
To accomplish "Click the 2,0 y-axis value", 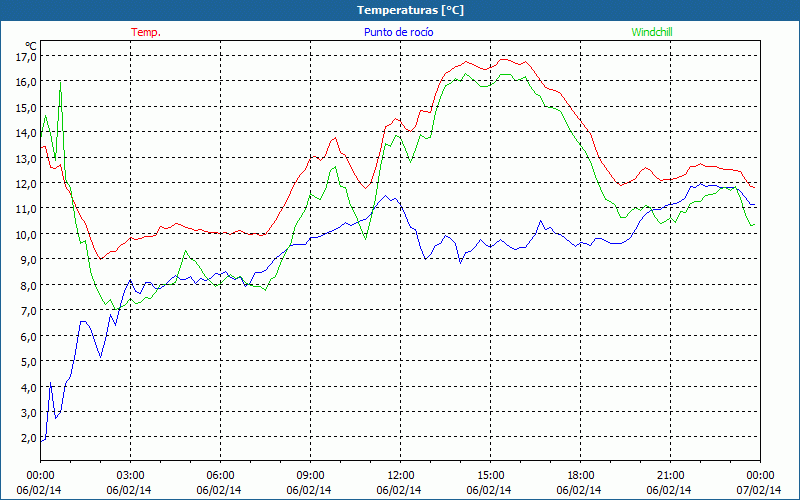I will (x=28, y=438).
